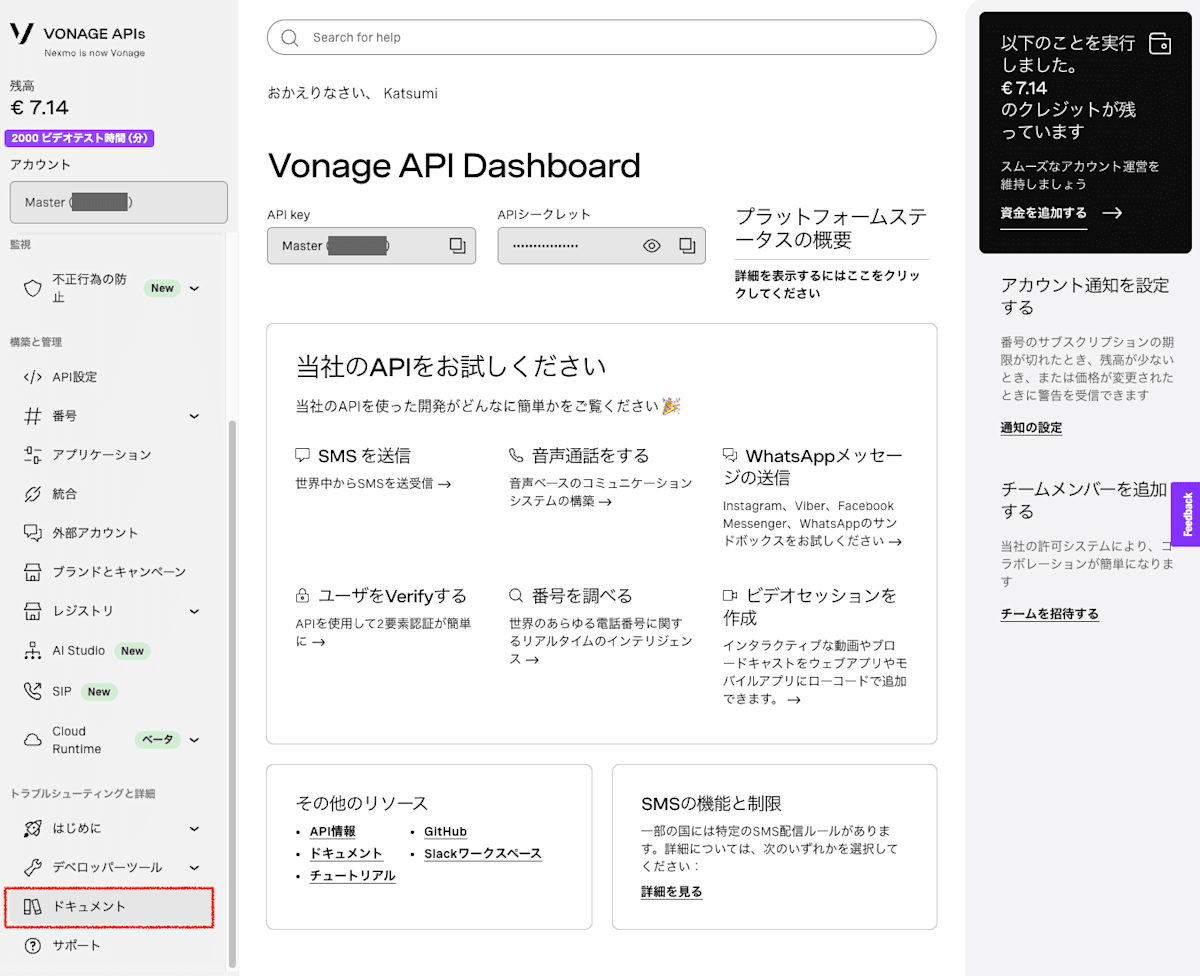Image resolution: width=1200 pixels, height=976 pixels.
Task: Expand the レジストリ menu chevron
Action: (x=194, y=611)
